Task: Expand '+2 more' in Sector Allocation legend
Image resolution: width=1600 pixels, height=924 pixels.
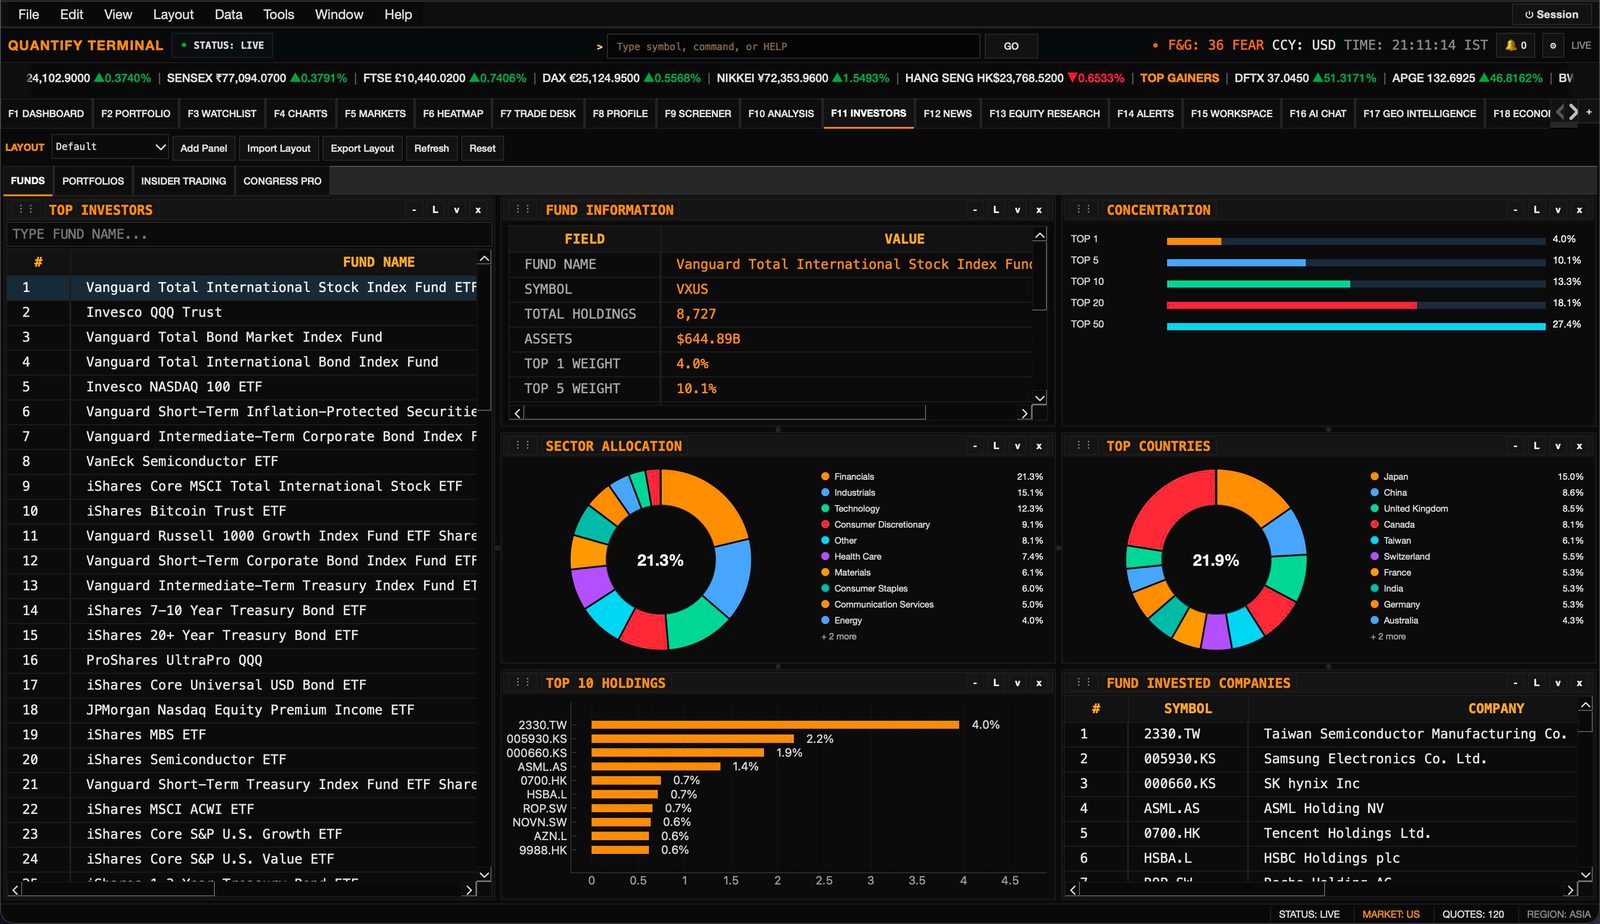Action: (839, 637)
